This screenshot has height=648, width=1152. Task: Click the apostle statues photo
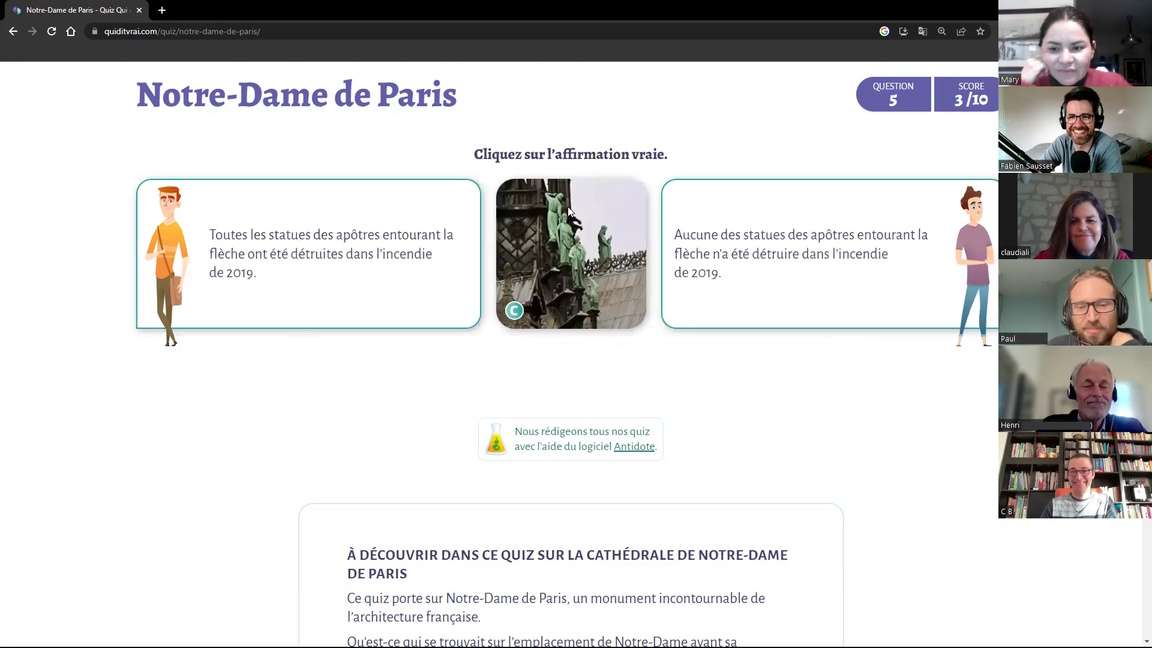571,253
